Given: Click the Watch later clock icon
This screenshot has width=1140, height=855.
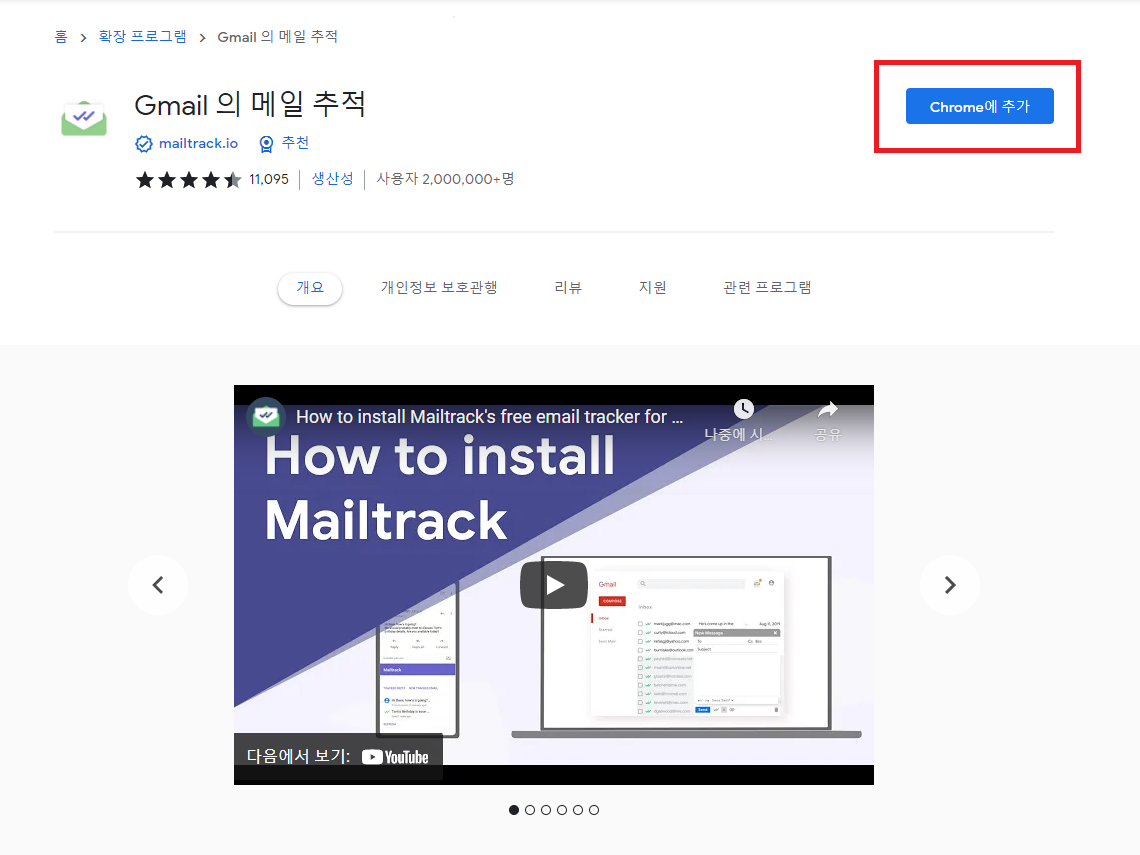Looking at the screenshot, I should pos(743,409).
